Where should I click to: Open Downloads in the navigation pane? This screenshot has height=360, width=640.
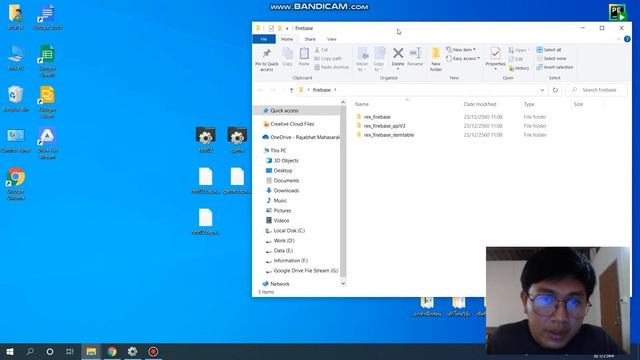(286, 190)
